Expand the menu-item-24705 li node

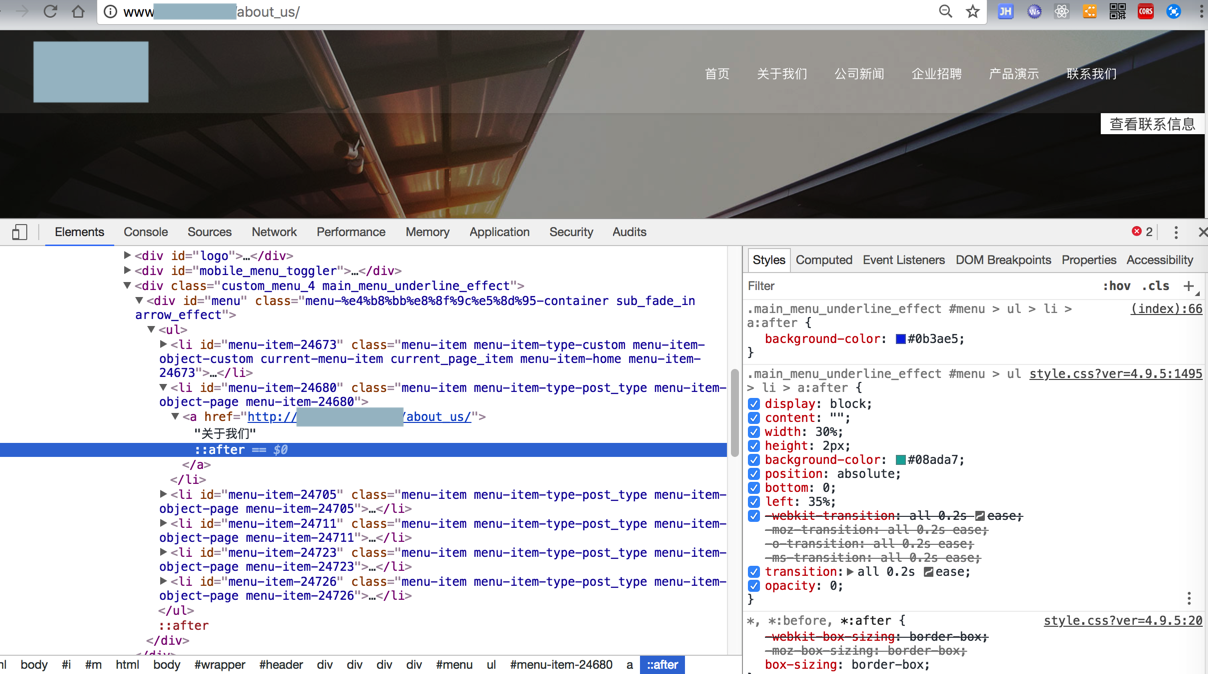163,495
